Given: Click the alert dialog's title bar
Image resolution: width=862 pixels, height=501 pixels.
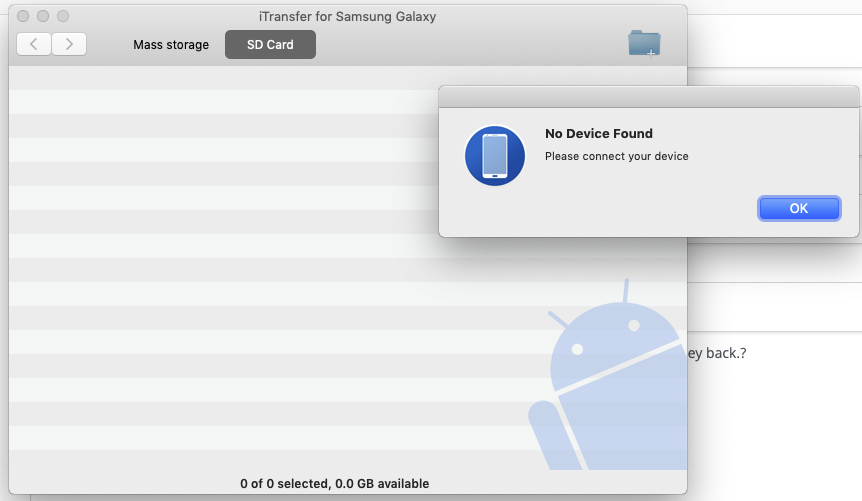Looking at the screenshot, I should pos(649,97).
